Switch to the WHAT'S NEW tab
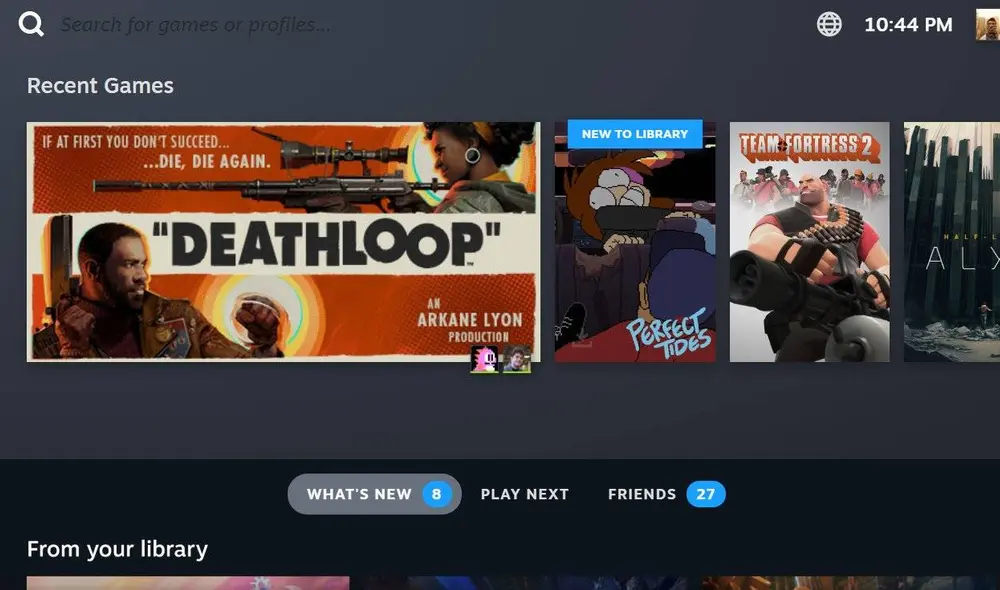 (362, 493)
